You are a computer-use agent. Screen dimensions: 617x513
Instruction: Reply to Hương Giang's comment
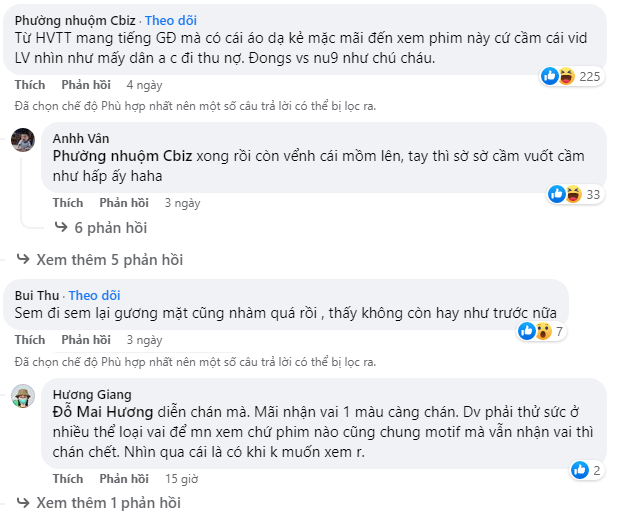tap(123, 478)
